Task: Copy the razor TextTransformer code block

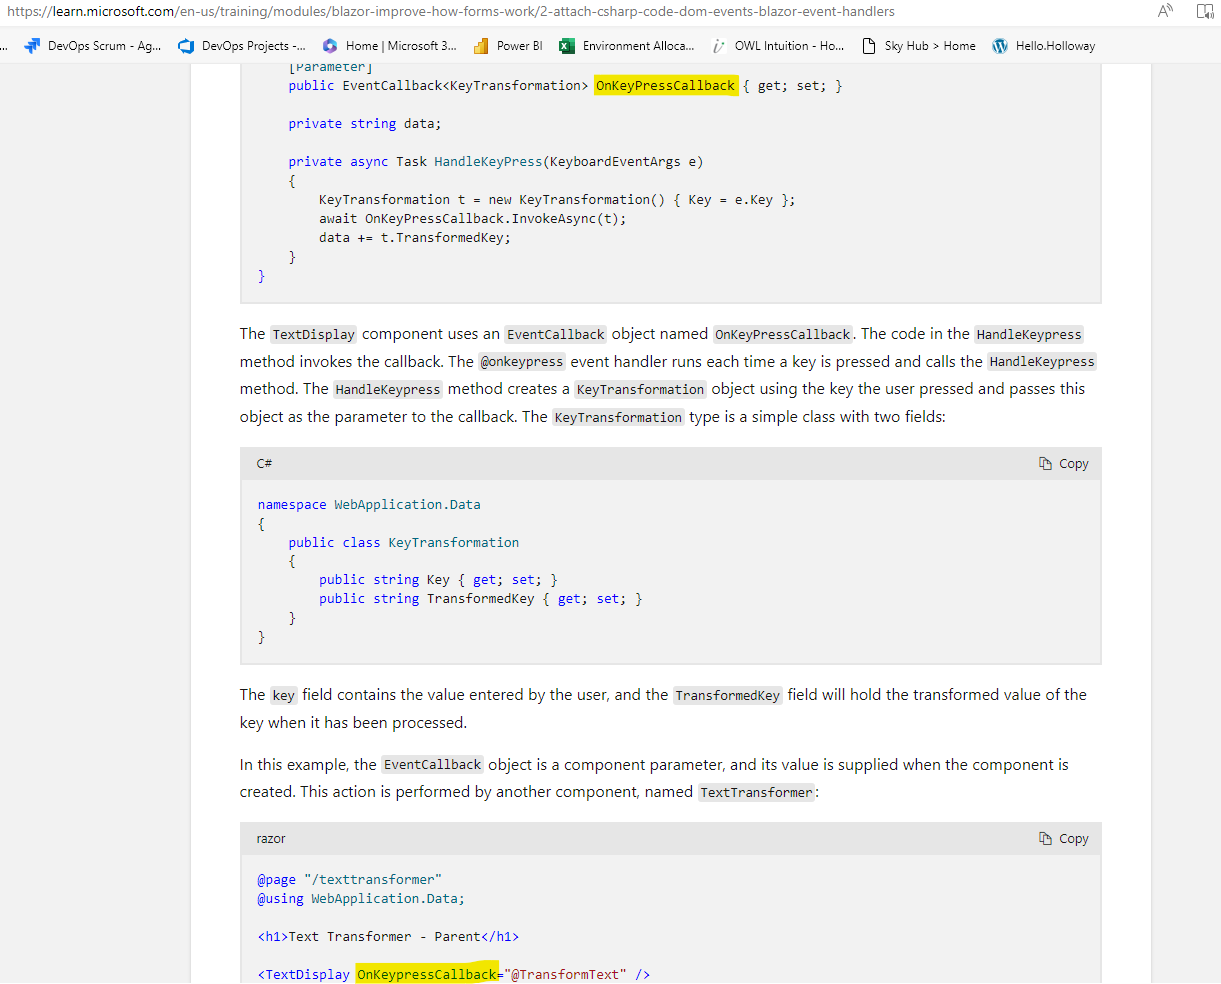Action: pos(1063,838)
